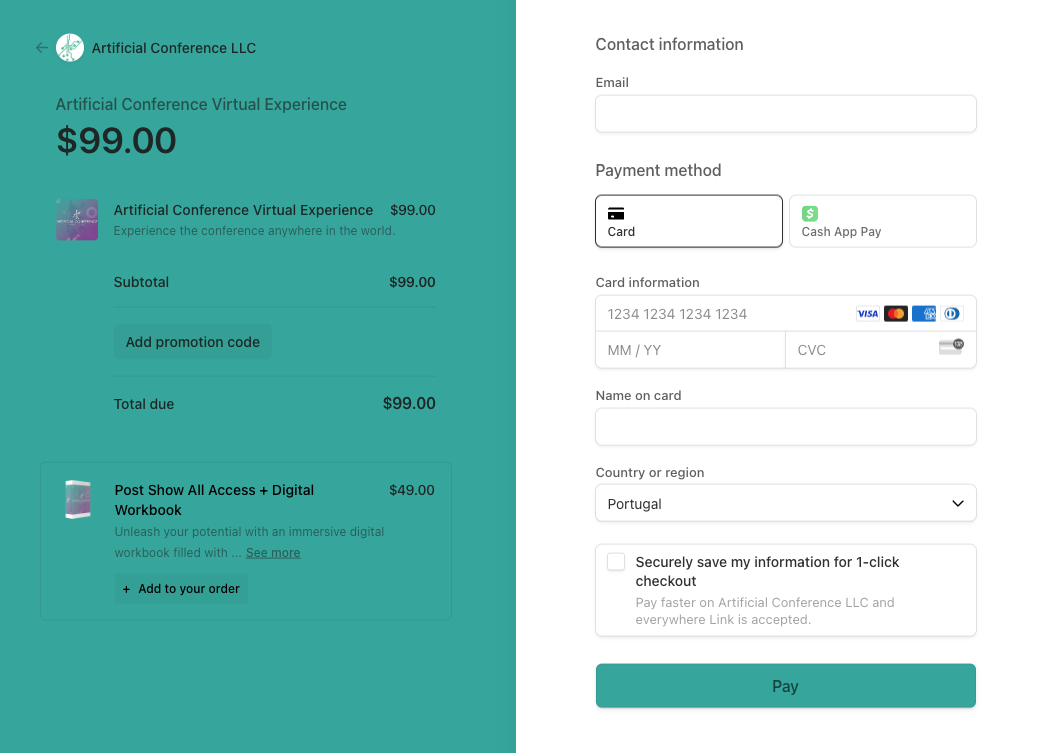Switch to Cash App Pay method
Image resolution: width=1052 pixels, height=753 pixels.
[x=882, y=221]
